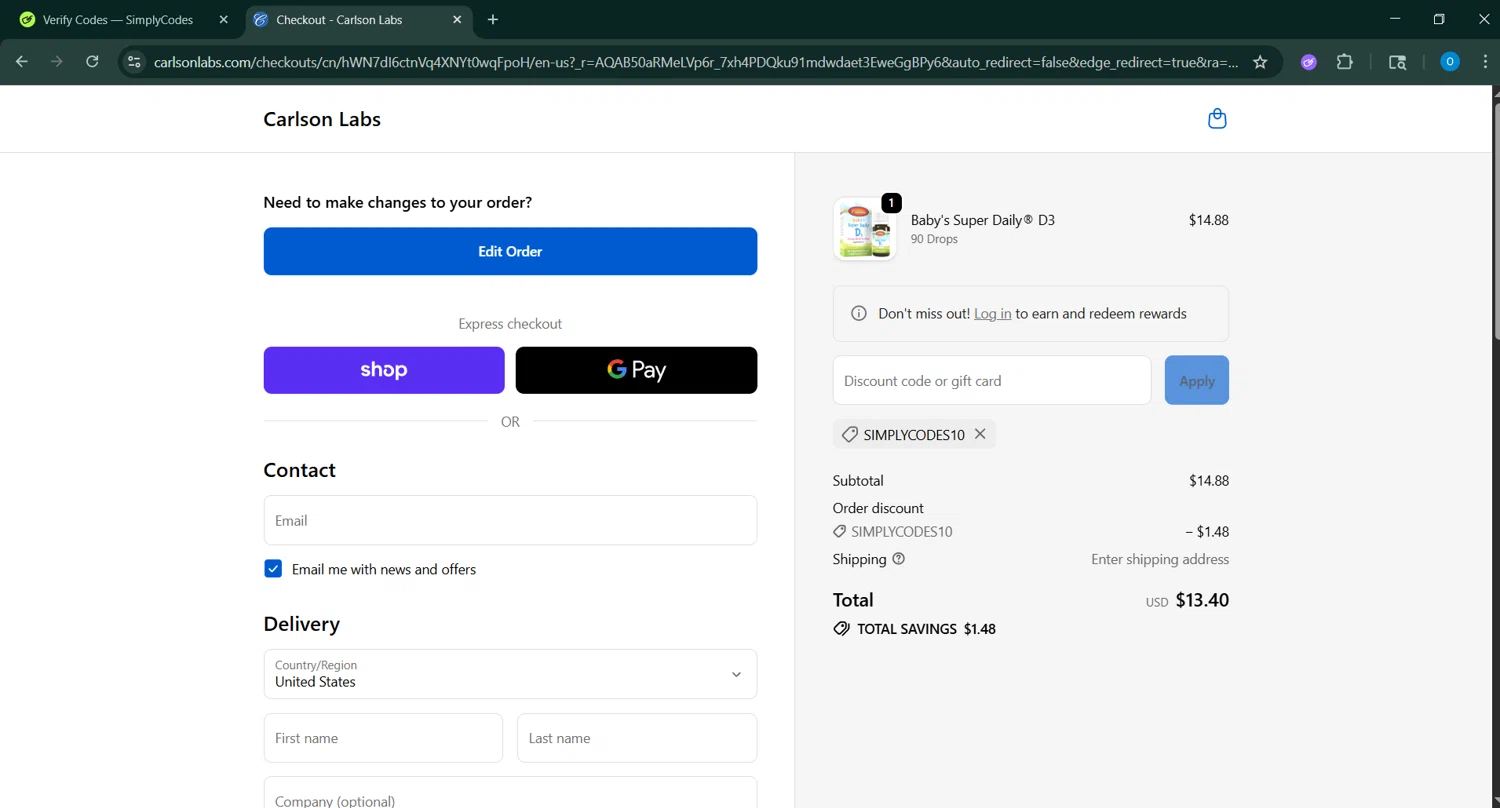Click the Log in link for rewards
The width and height of the screenshot is (1500, 808).
coord(992,314)
